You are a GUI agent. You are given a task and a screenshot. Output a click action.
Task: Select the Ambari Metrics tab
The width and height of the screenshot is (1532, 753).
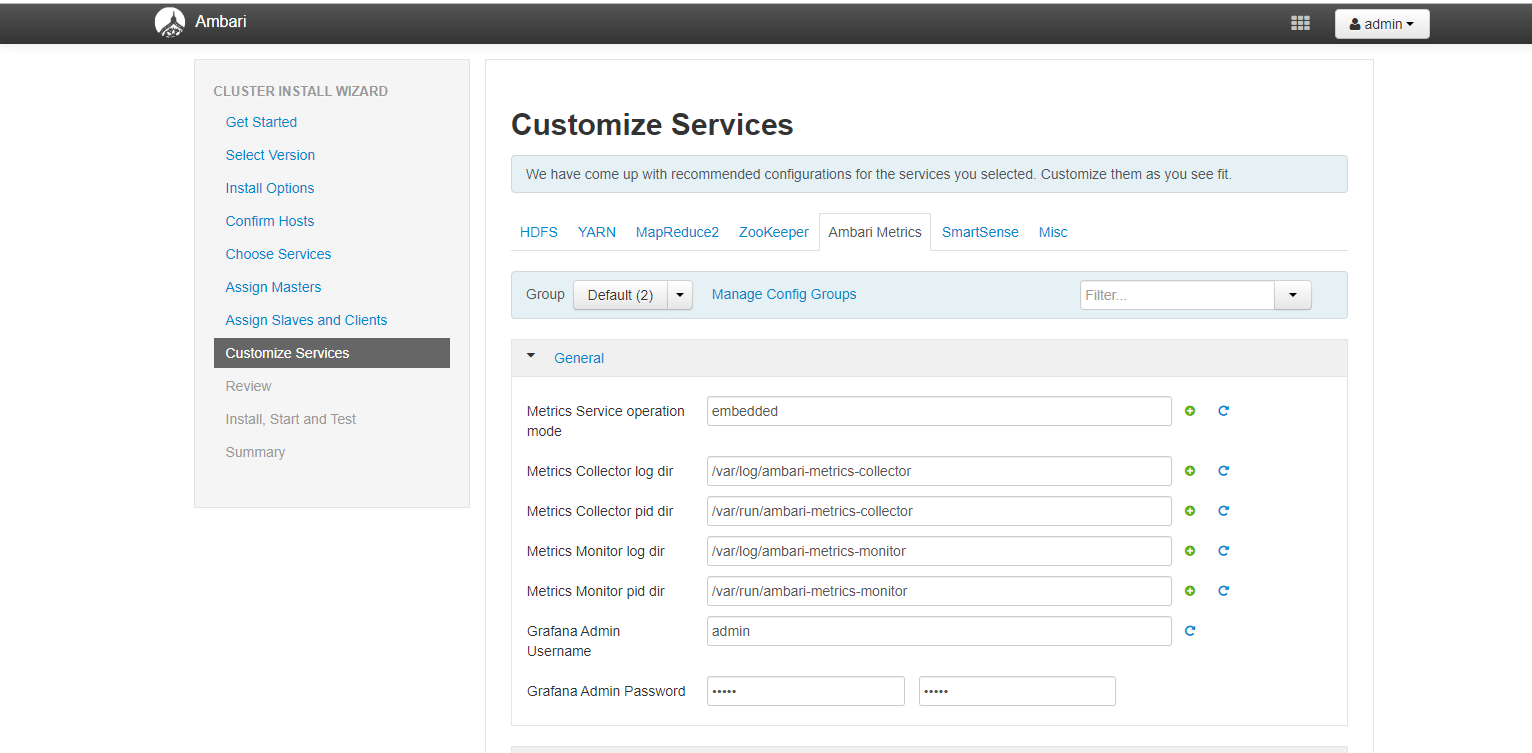pos(875,232)
